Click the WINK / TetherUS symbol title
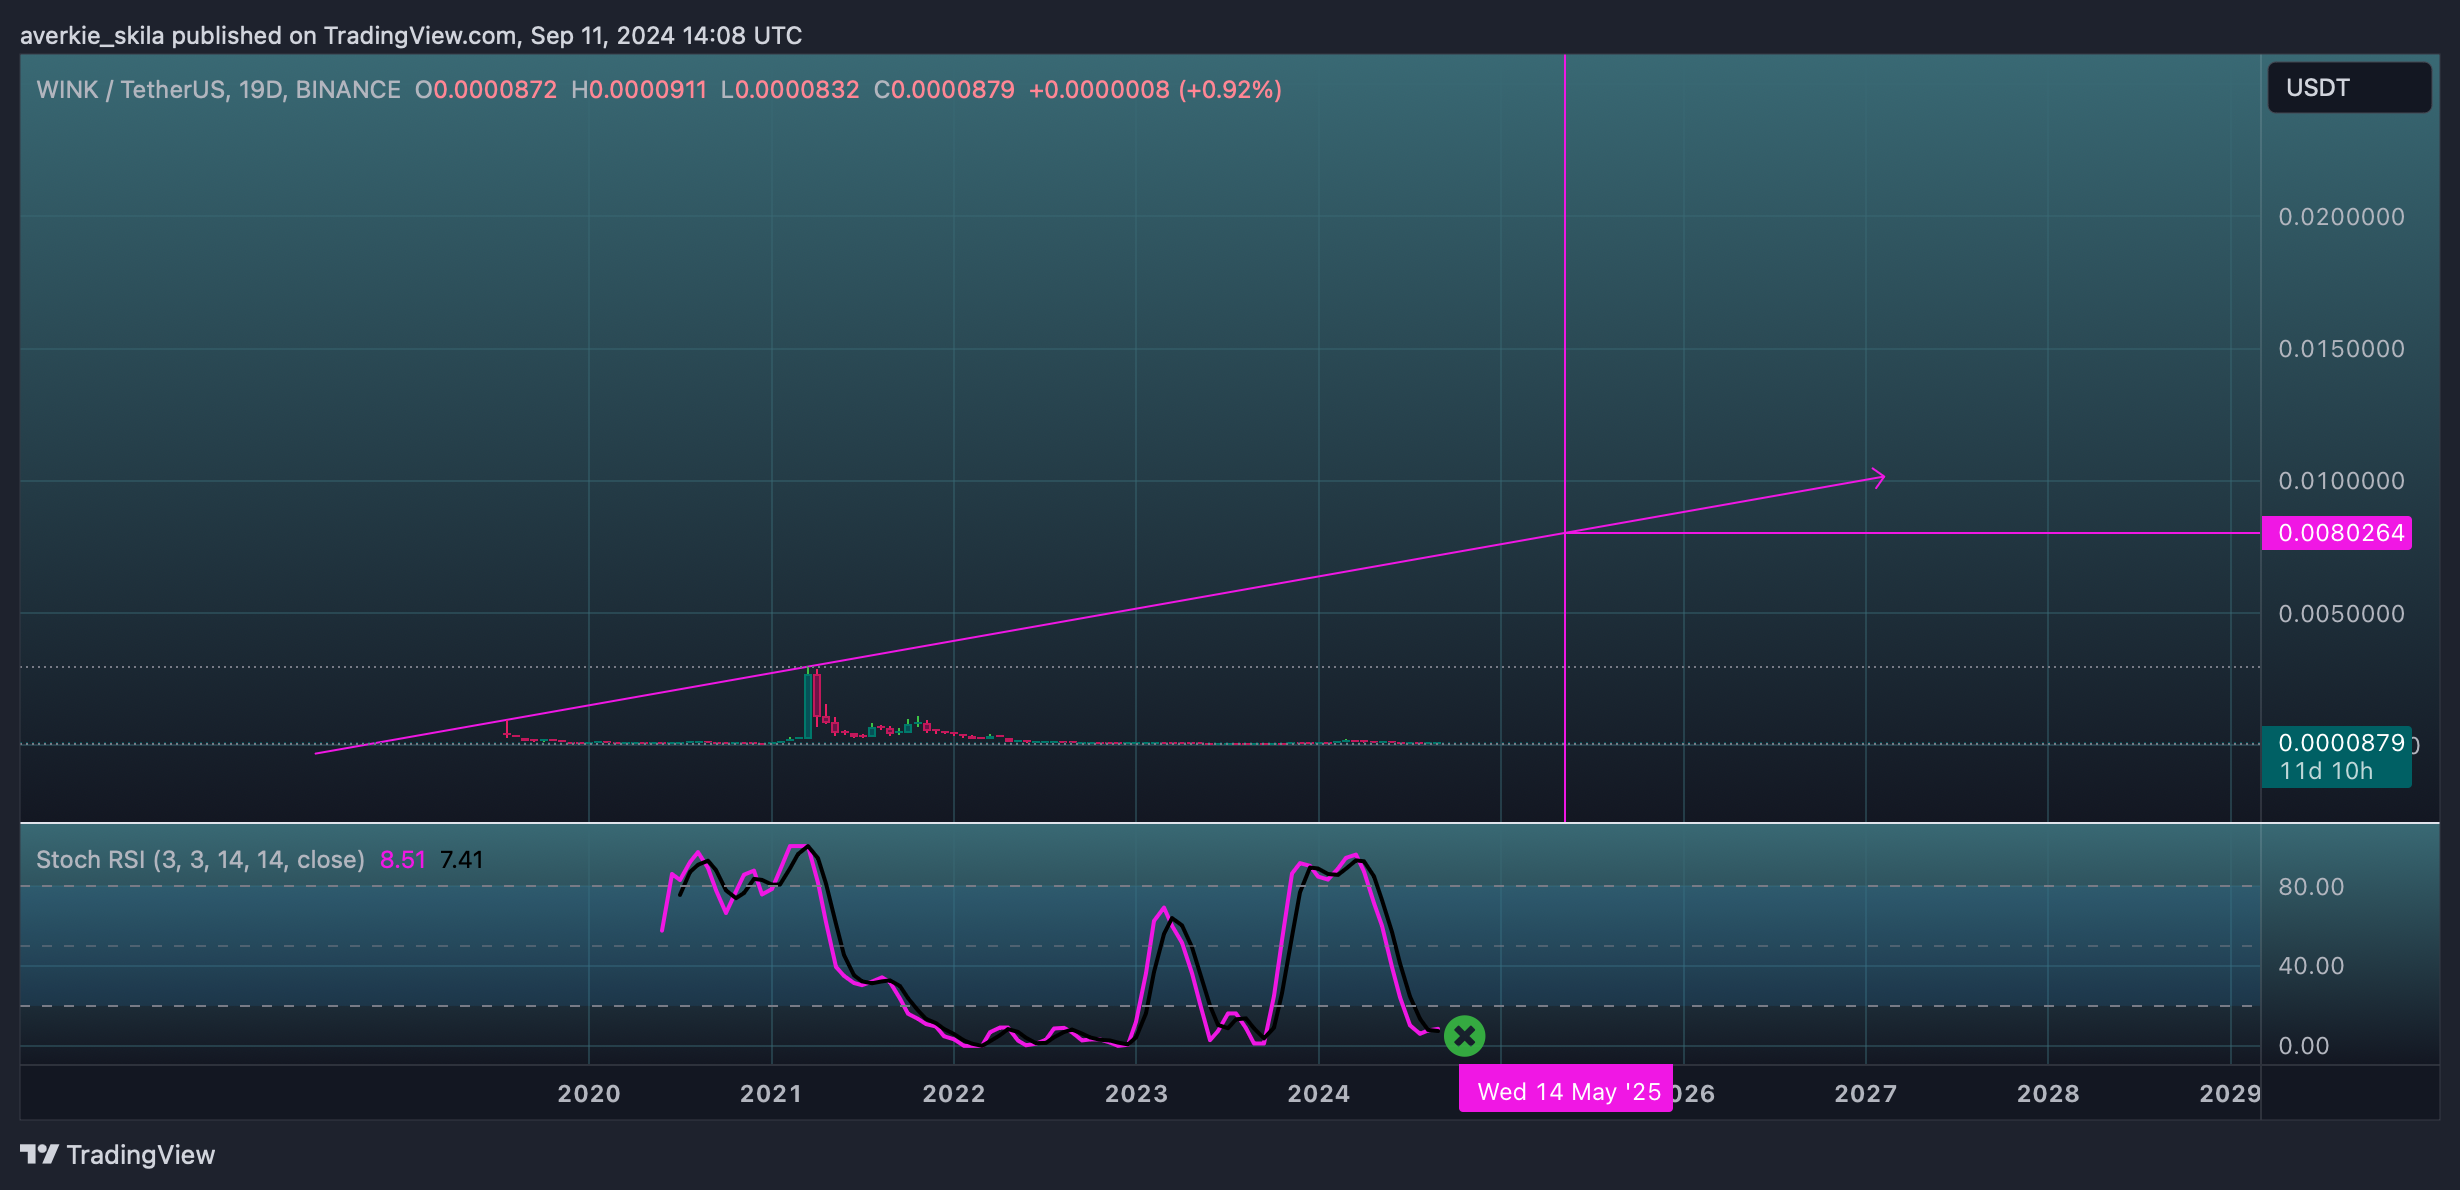The width and height of the screenshot is (2460, 1190). click(218, 90)
